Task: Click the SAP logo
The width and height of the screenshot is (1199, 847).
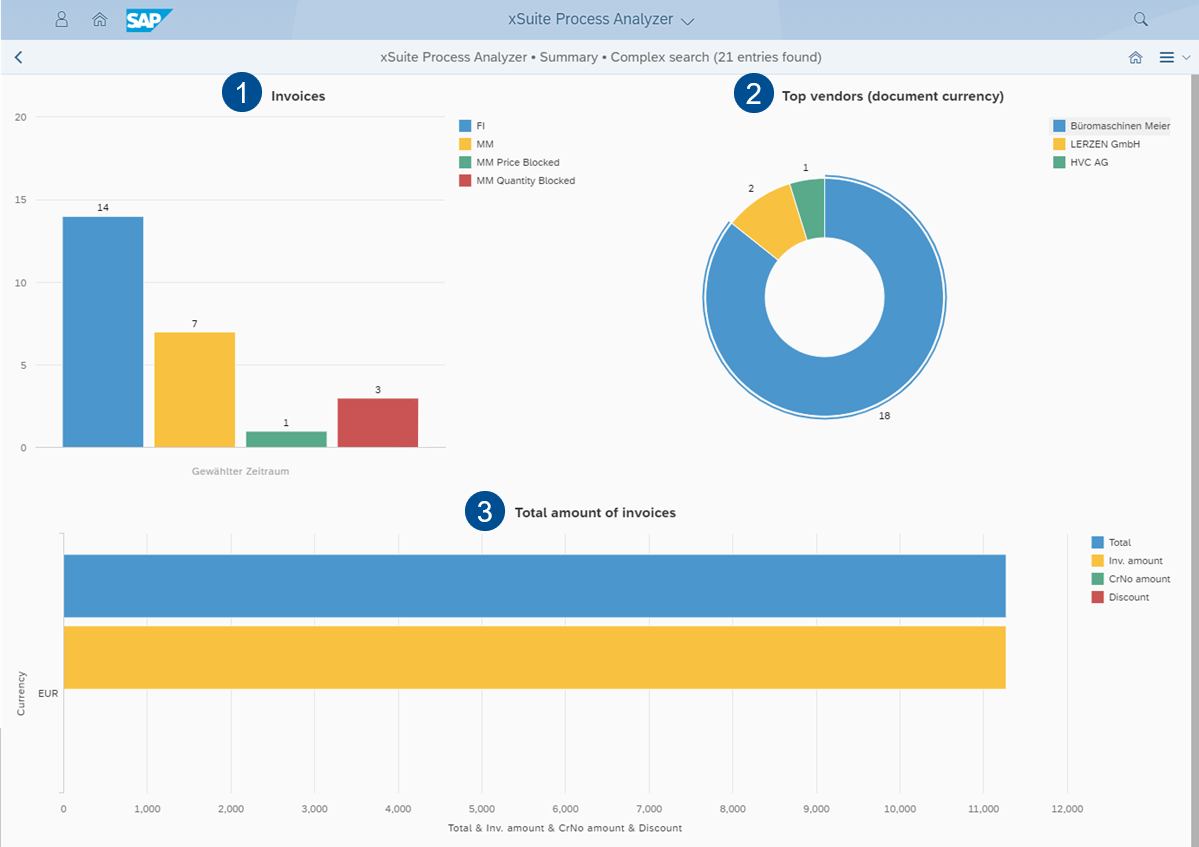Action: [x=148, y=19]
